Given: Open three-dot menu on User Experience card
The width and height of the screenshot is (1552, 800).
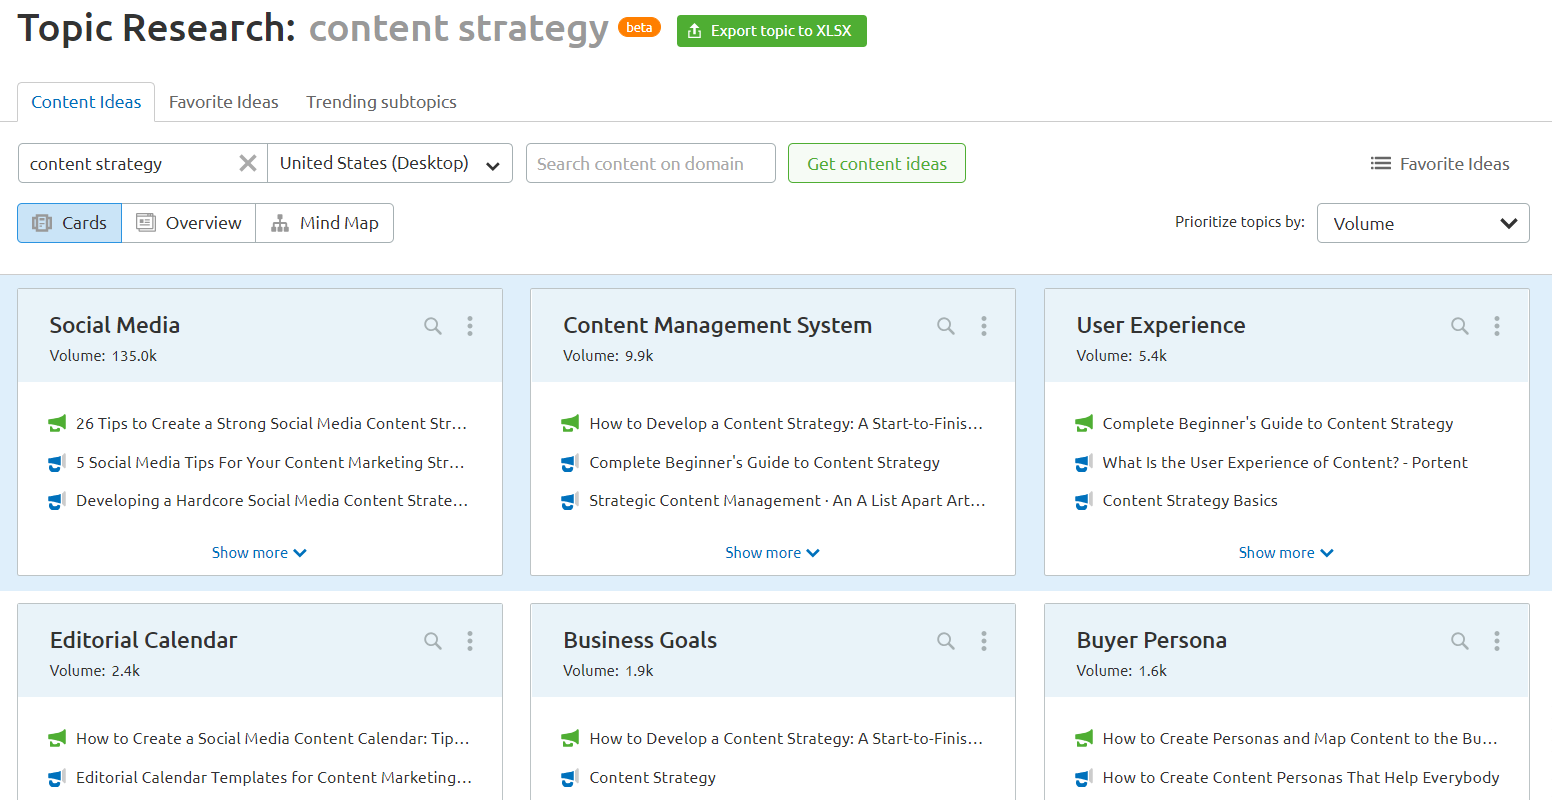Looking at the screenshot, I should [x=1497, y=326].
